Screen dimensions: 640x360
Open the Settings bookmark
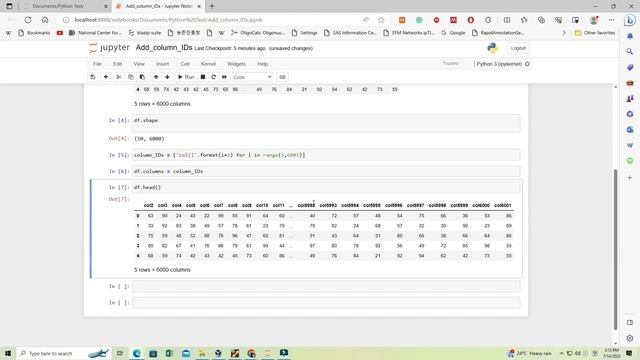click(305, 33)
